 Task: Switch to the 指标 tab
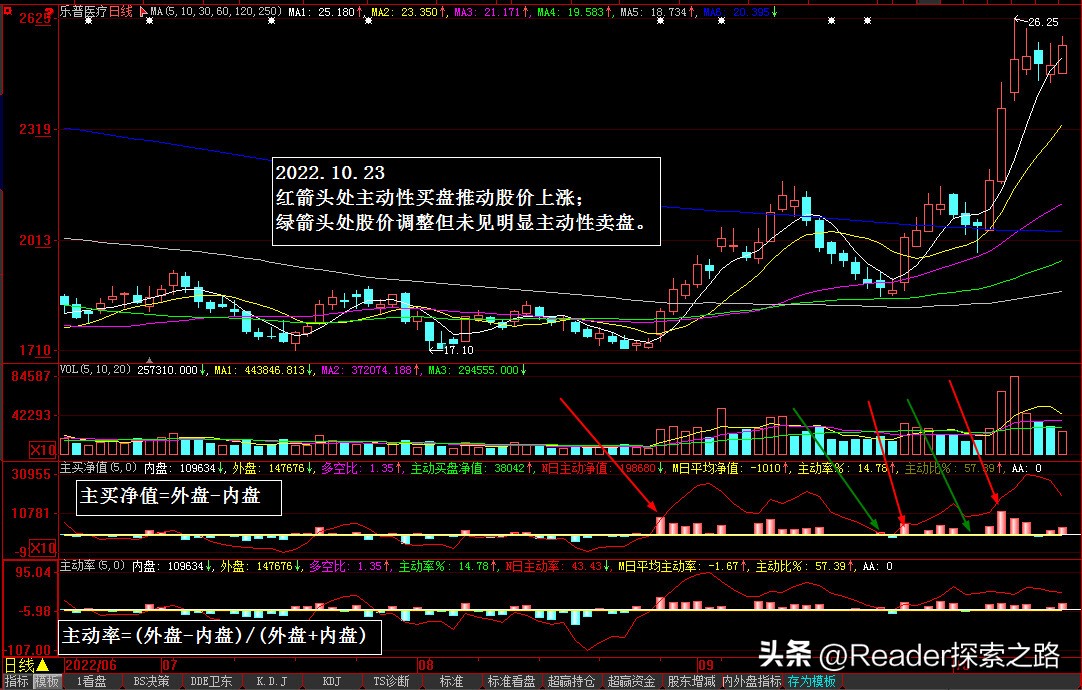pyautogui.click(x=17, y=682)
